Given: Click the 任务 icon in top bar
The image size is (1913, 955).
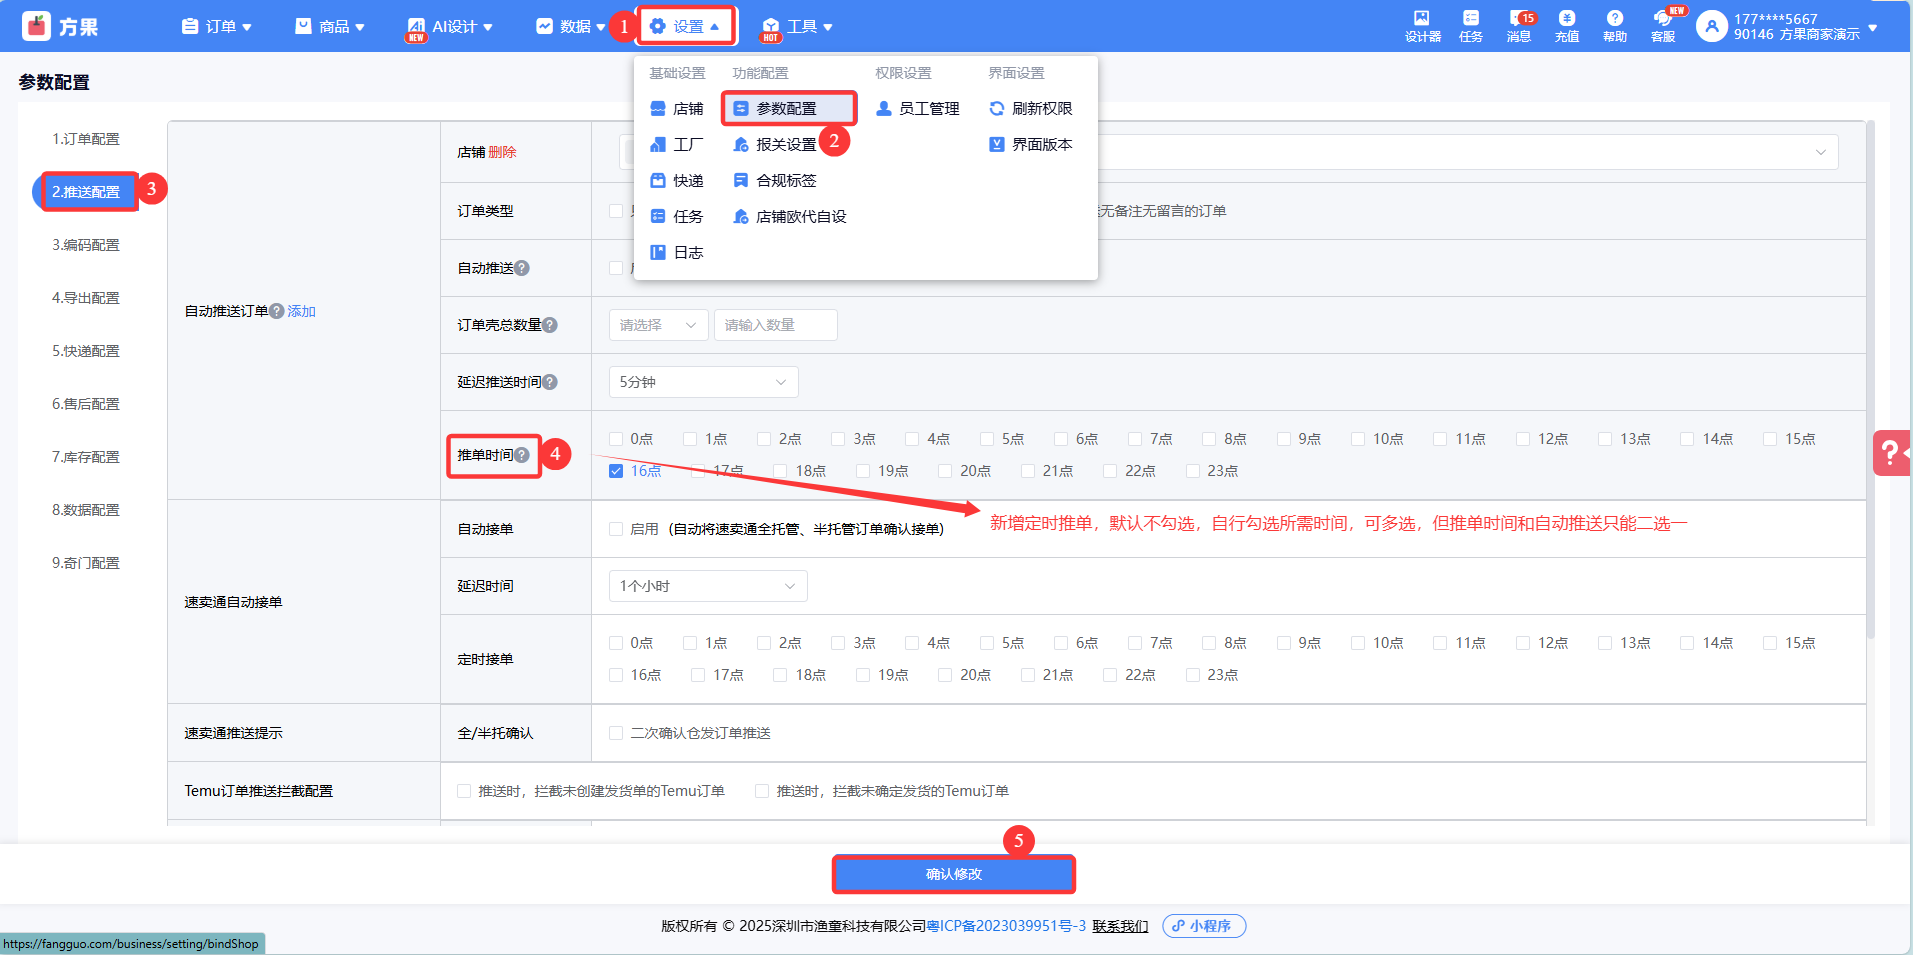Looking at the screenshot, I should tap(1470, 25).
